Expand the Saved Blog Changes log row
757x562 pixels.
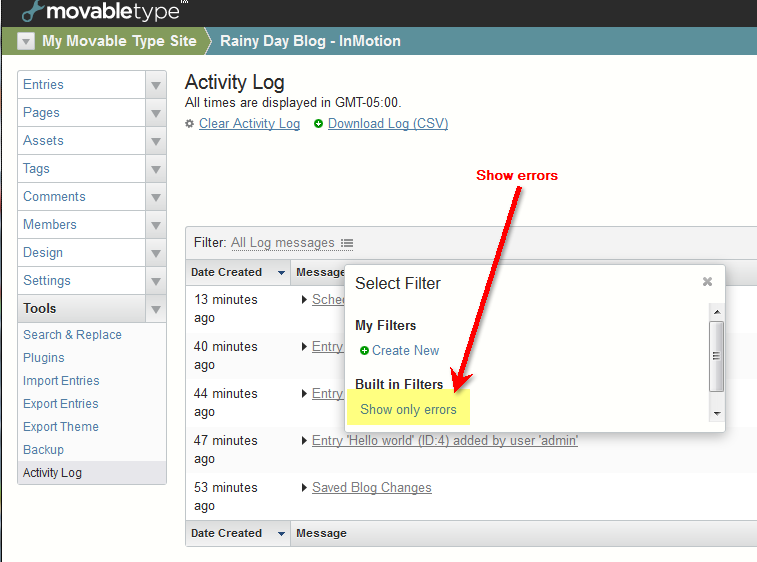(x=304, y=488)
